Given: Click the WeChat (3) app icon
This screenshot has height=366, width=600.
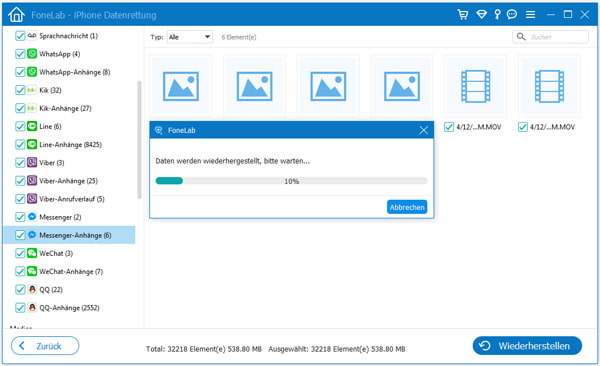Looking at the screenshot, I should [32, 253].
